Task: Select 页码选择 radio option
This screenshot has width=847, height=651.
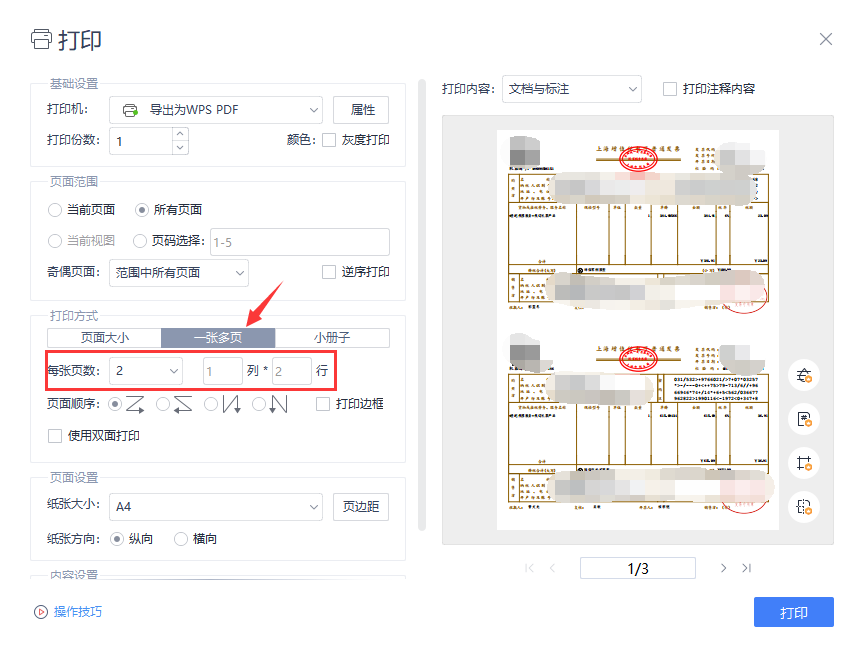Action: click(140, 241)
